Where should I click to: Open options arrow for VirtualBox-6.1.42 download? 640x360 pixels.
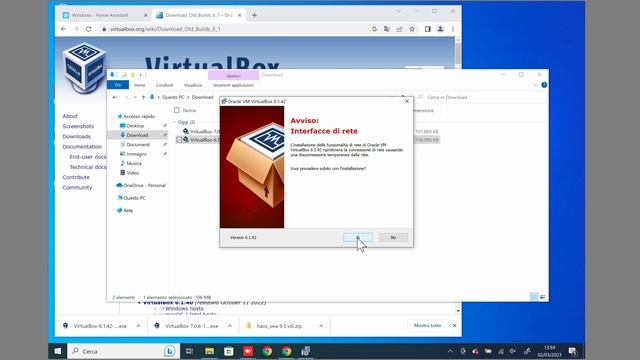tap(138, 326)
